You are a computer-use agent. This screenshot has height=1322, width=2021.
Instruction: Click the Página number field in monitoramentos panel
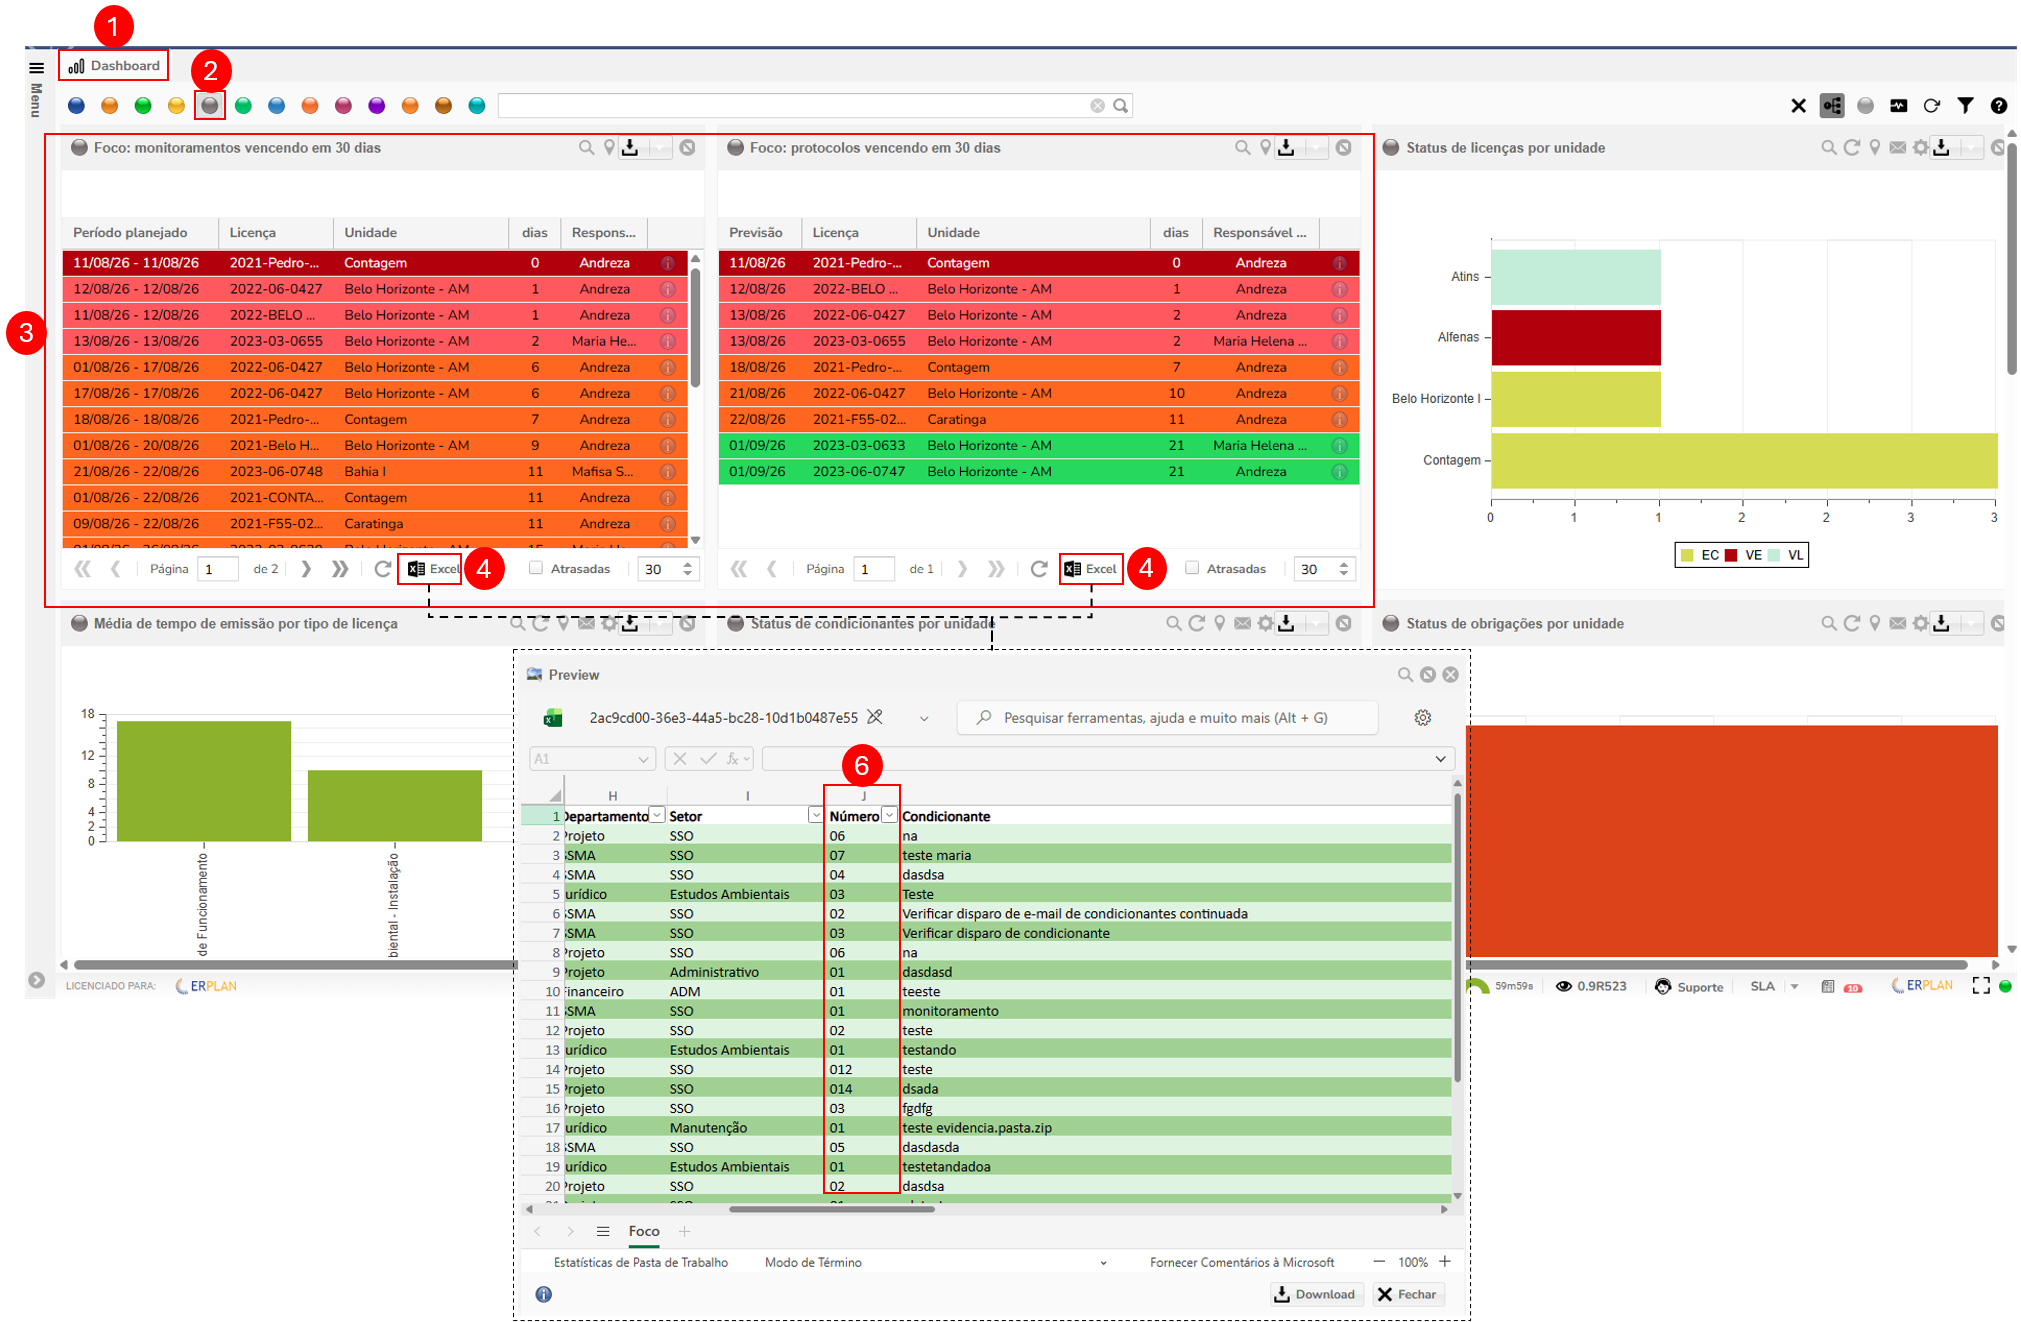point(219,569)
